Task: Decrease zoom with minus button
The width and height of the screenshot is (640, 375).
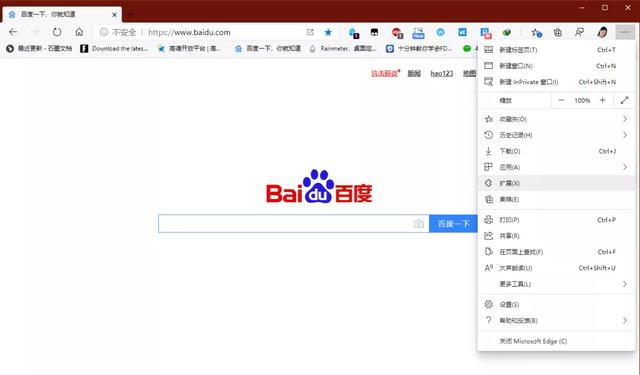Action: tap(561, 100)
